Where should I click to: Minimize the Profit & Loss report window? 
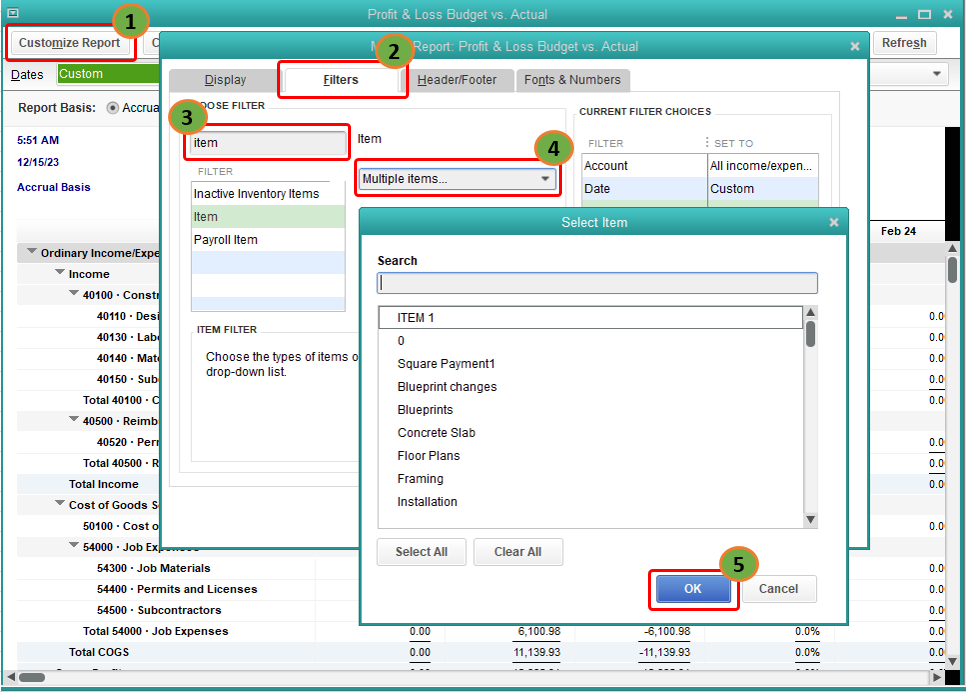click(x=901, y=15)
